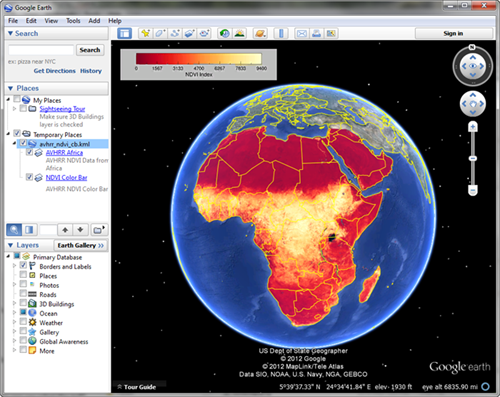Uncheck the Temporary Places checkbox

point(17,133)
